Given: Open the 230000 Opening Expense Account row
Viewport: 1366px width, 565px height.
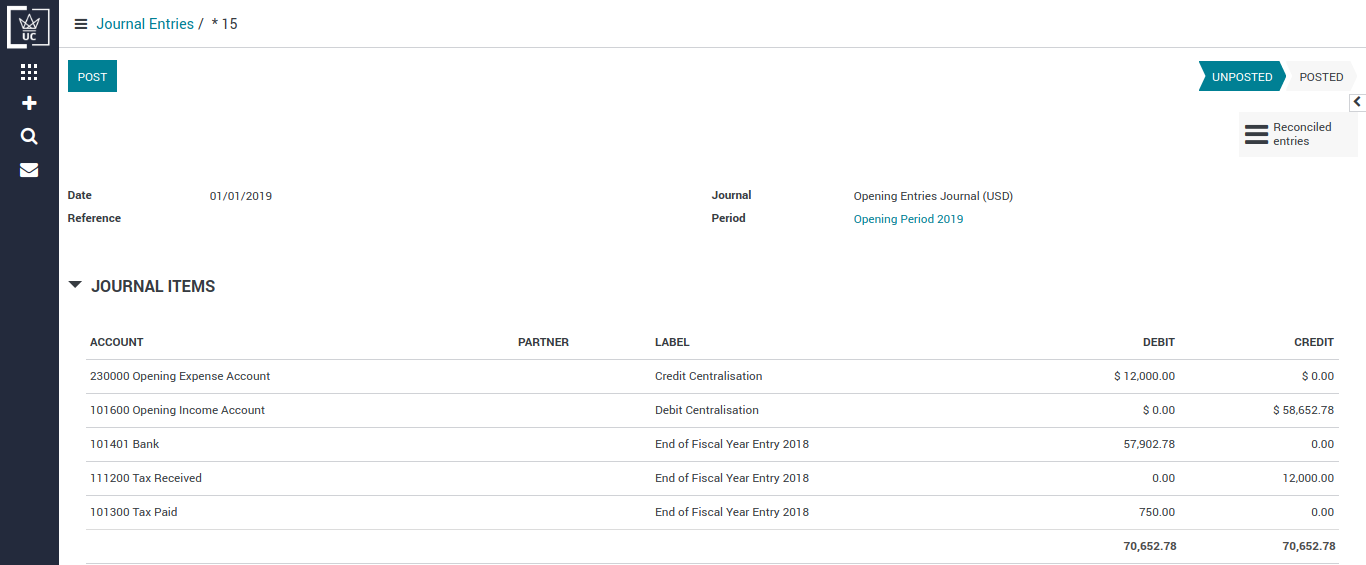Looking at the screenshot, I should coord(180,376).
